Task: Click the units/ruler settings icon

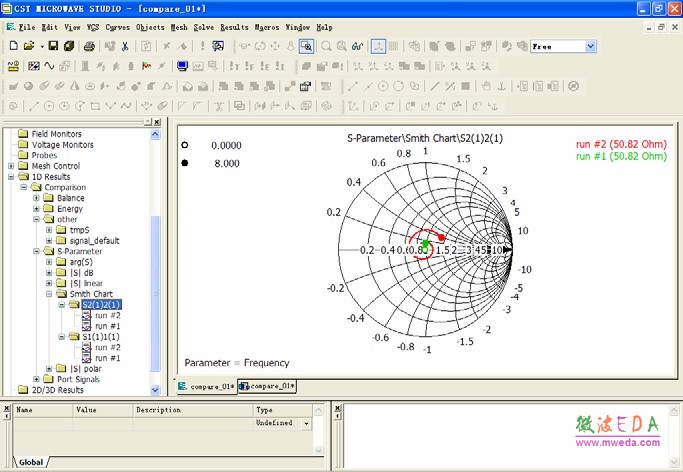Action: (x=14, y=66)
